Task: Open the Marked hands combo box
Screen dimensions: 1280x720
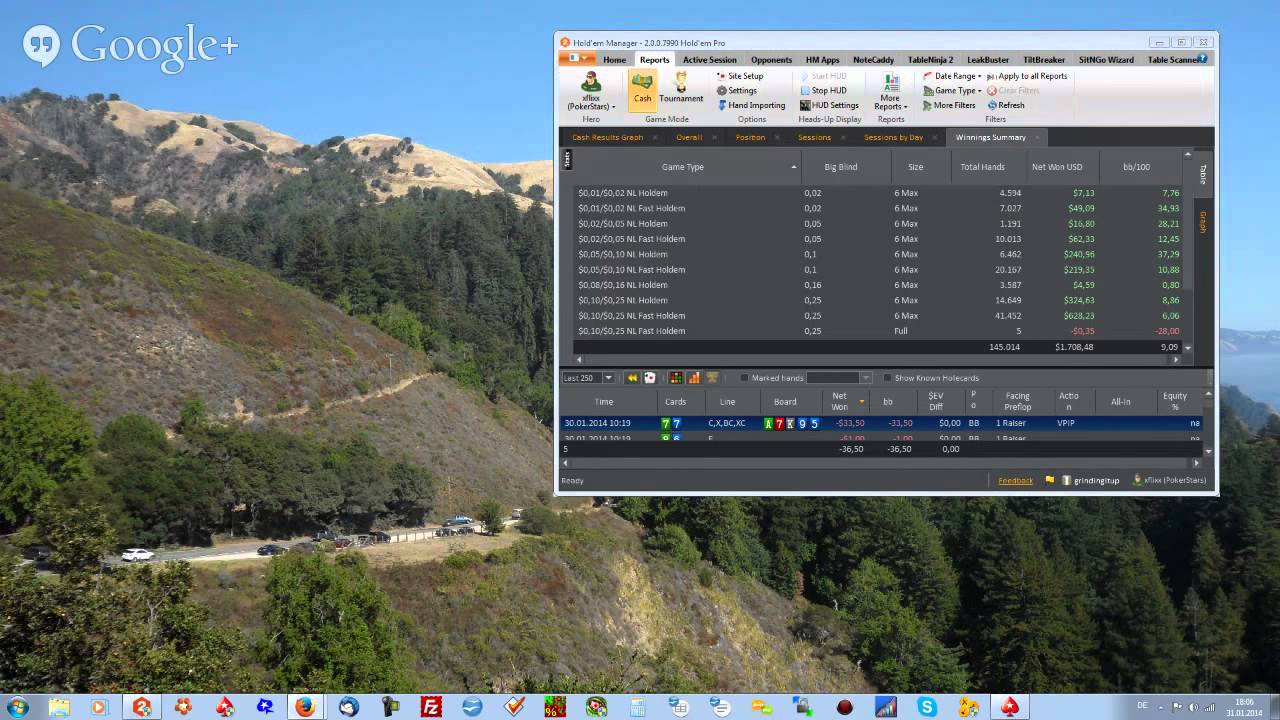Action: [839, 378]
